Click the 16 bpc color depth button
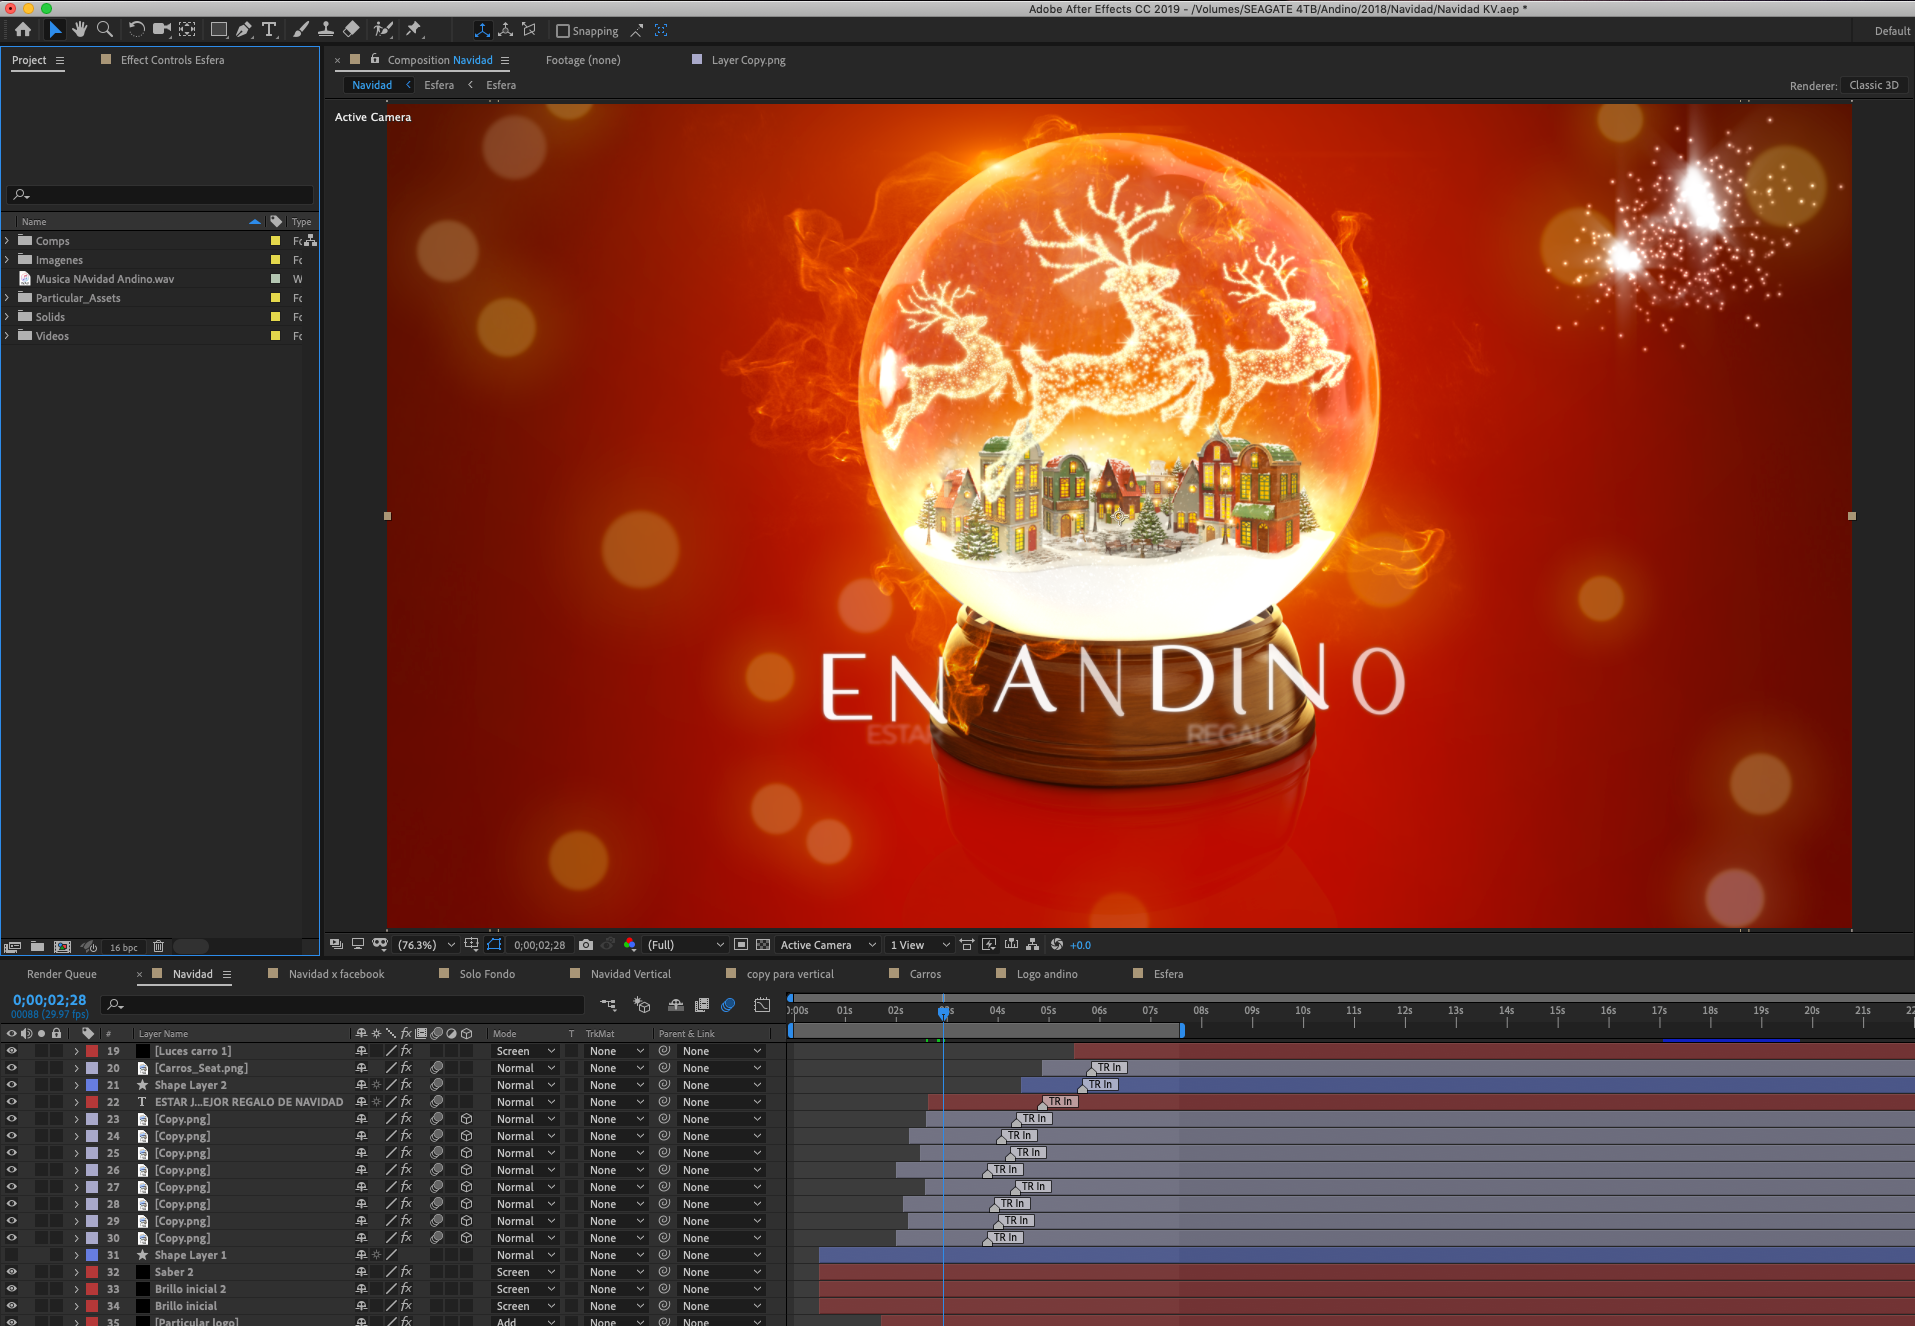This screenshot has height=1326, width=1915. click(124, 947)
